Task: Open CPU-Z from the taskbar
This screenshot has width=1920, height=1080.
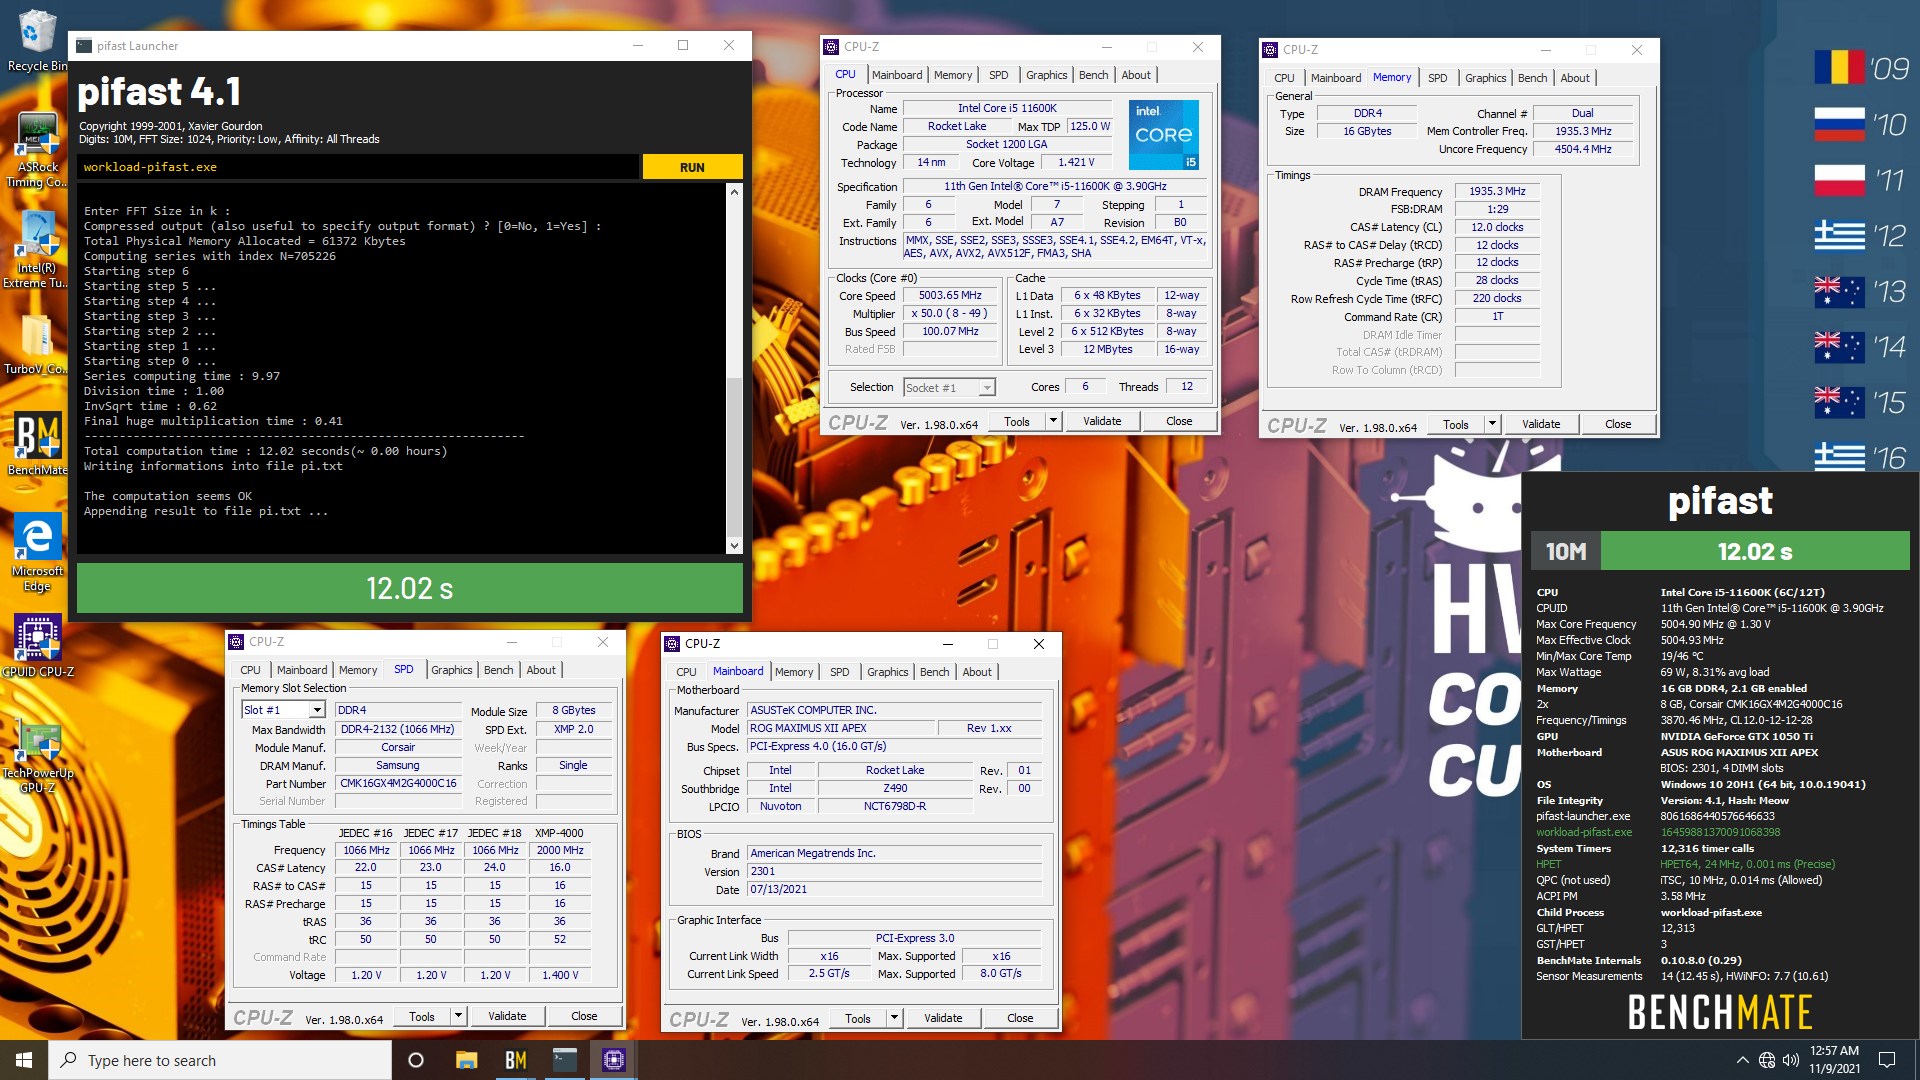Action: [x=614, y=1060]
